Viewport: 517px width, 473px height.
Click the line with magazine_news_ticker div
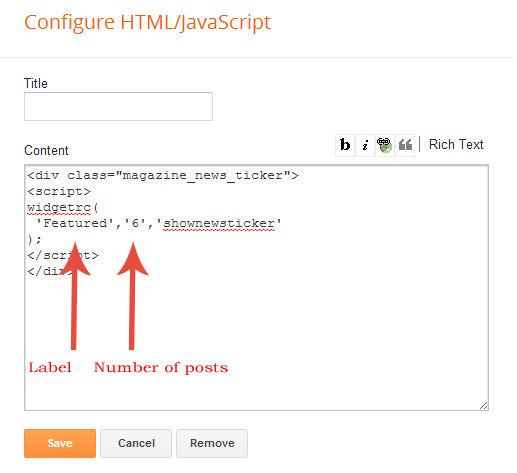163,175
